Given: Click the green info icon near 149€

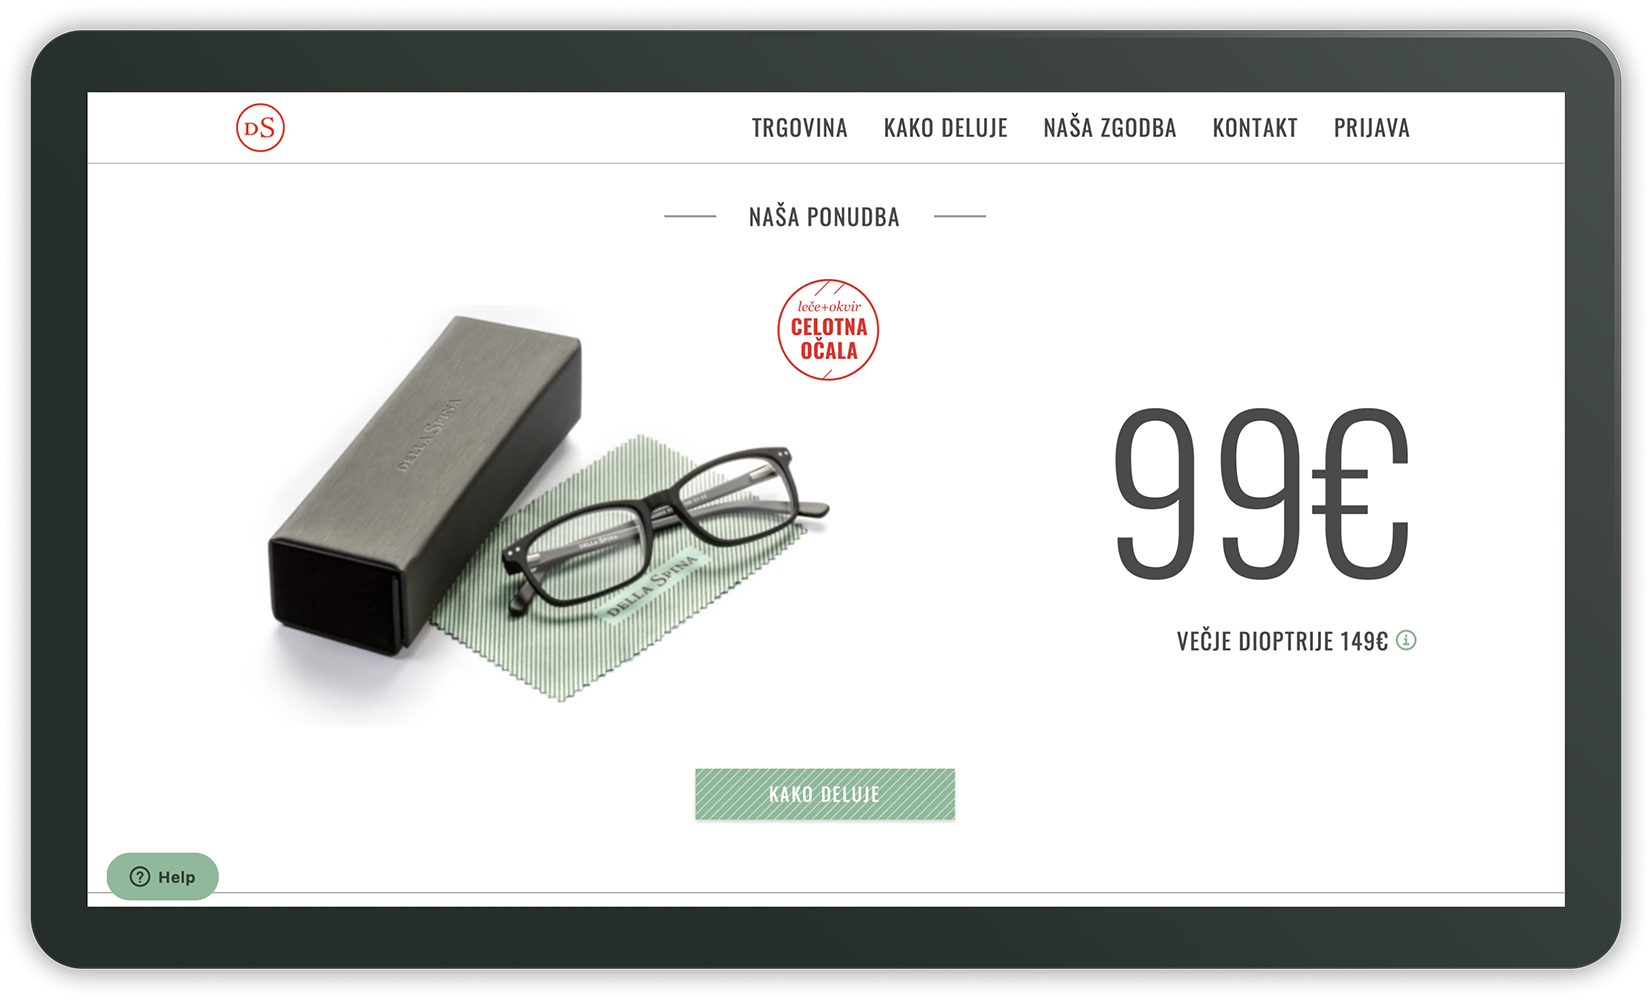Looking at the screenshot, I should [x=1406, y=640].
